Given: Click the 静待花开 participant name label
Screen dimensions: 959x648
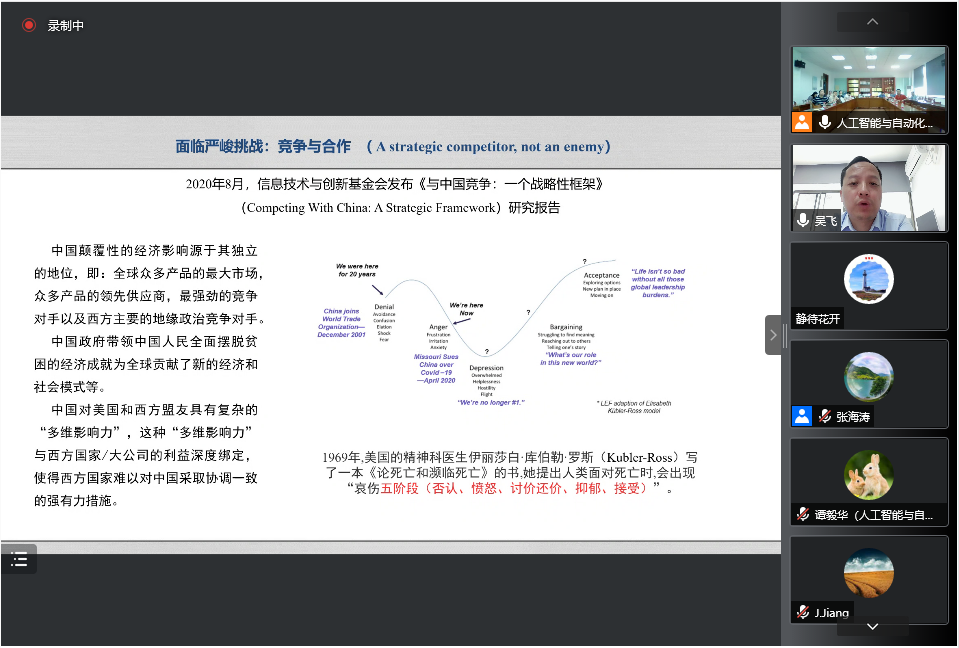Looking at the screenshot, I should 820,318.
